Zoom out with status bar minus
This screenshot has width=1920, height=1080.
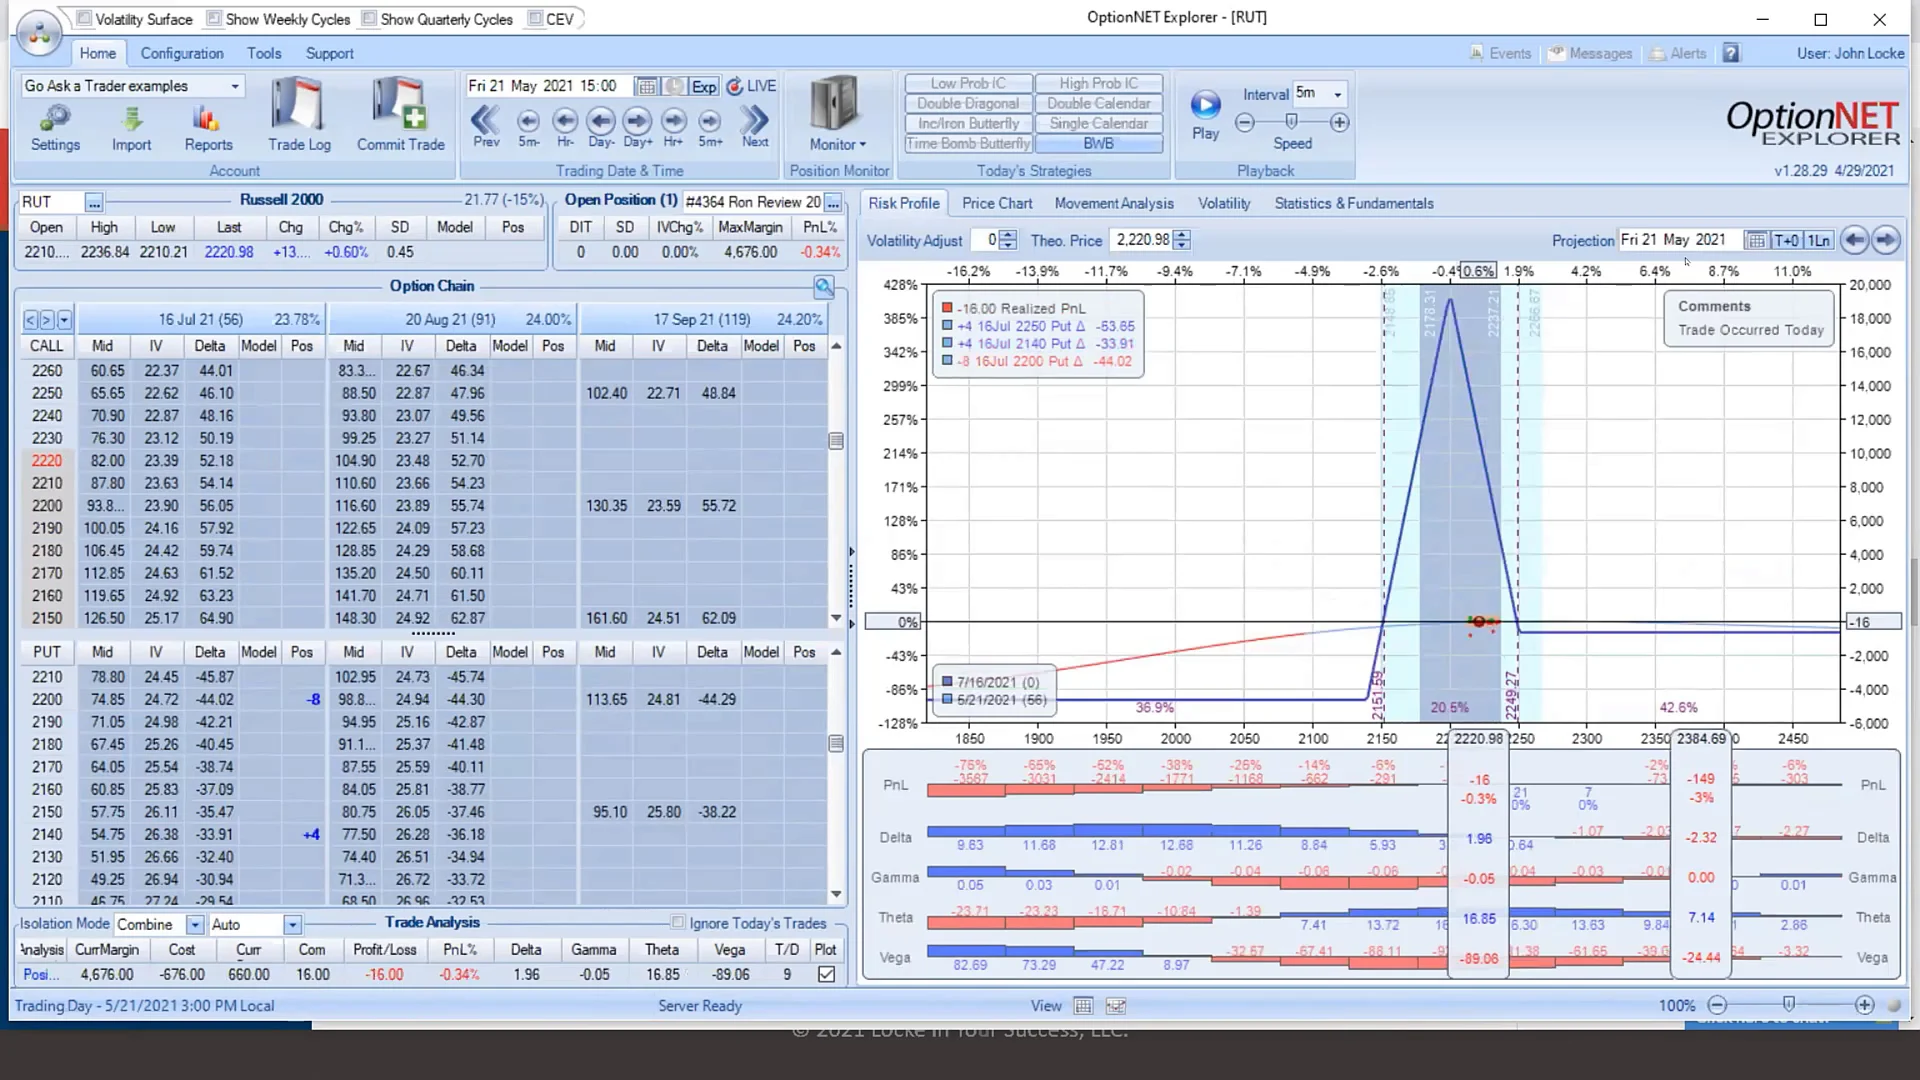click(1717, 1005)
